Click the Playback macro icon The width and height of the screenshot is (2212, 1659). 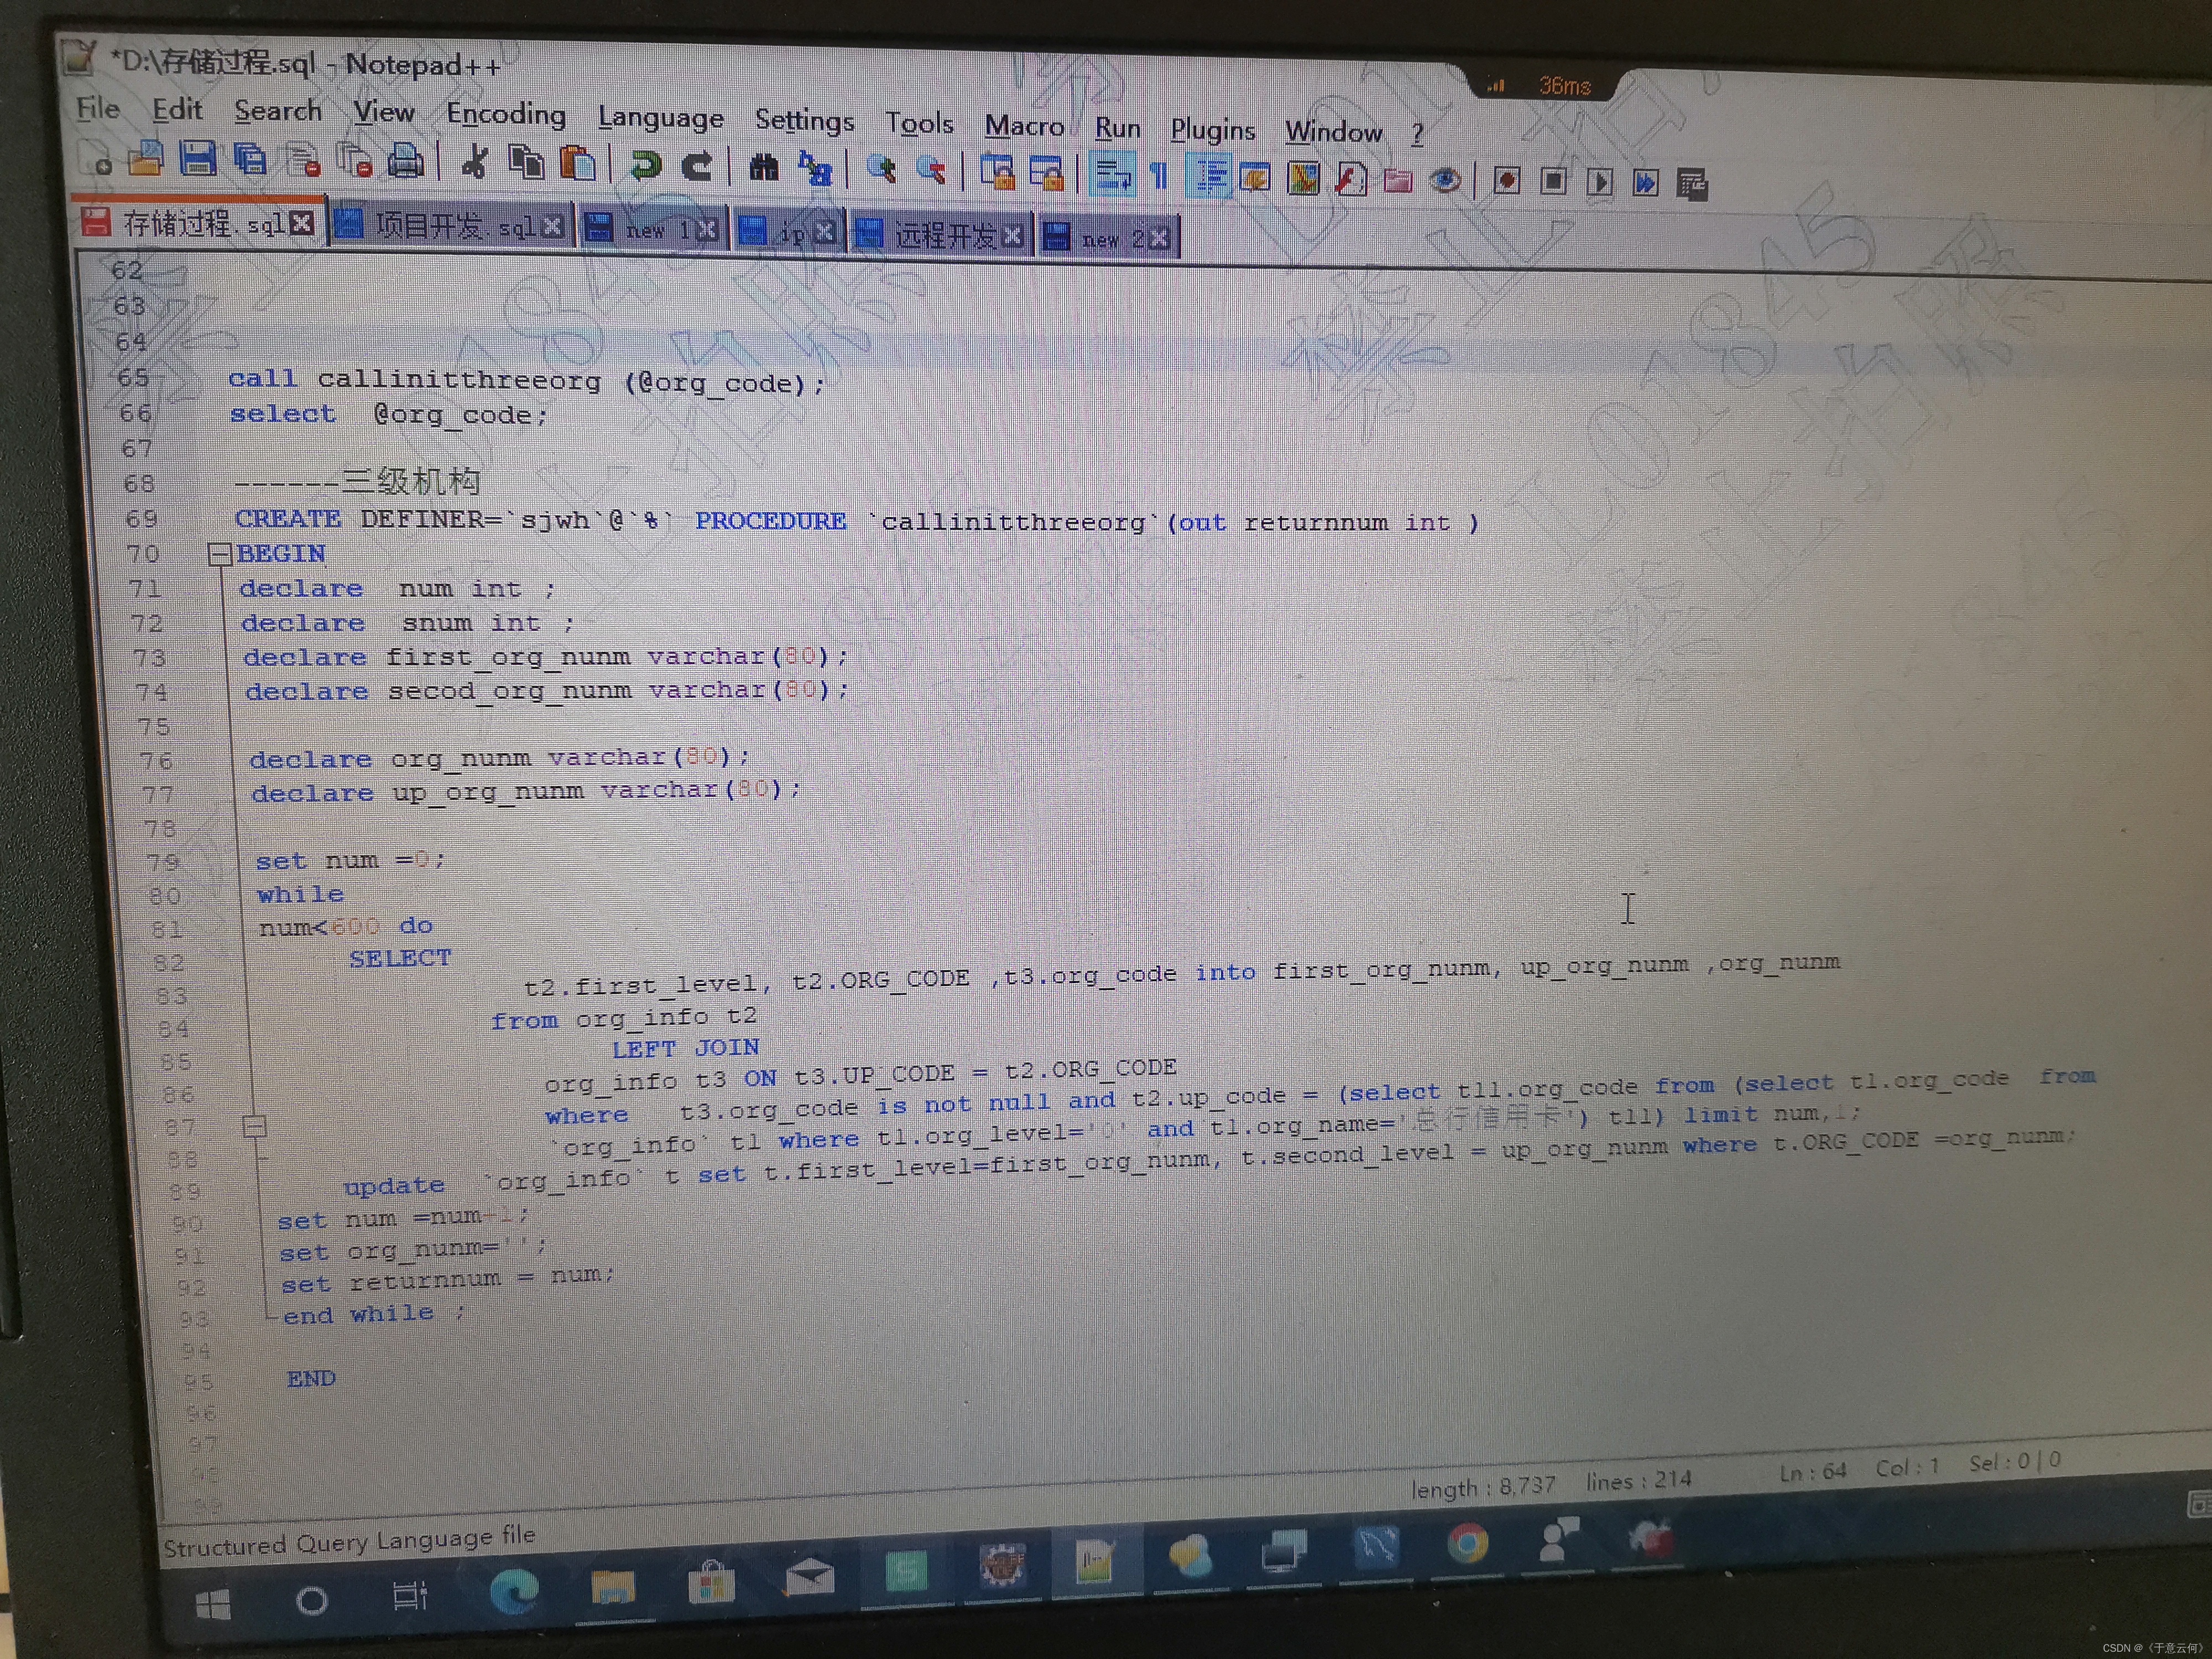point(1599,182)
